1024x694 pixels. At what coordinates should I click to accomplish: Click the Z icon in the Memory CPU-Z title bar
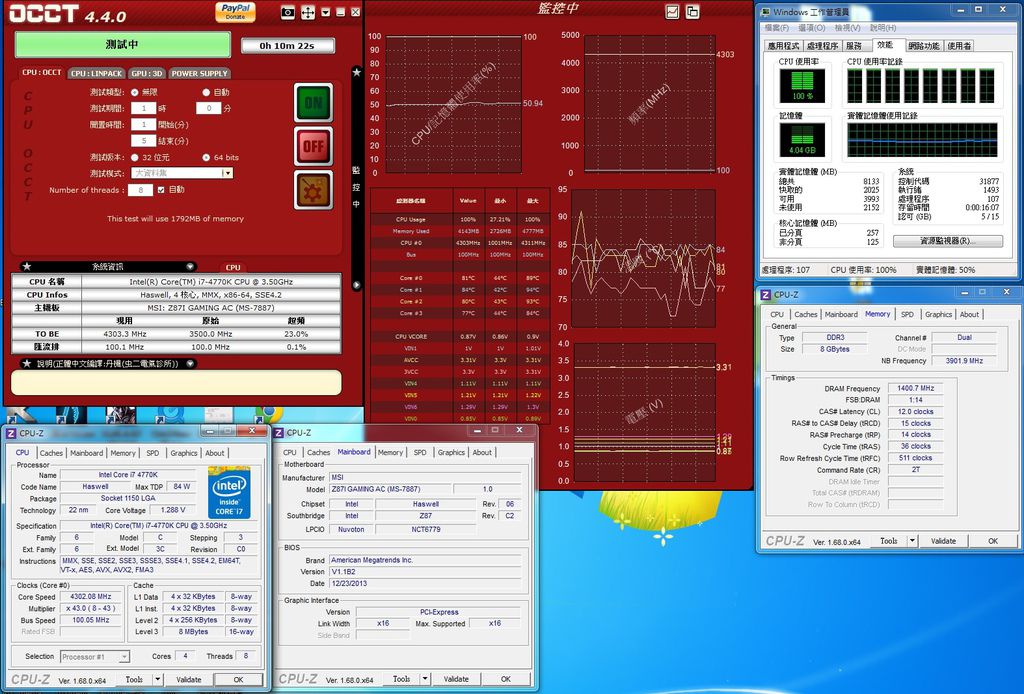765,294
